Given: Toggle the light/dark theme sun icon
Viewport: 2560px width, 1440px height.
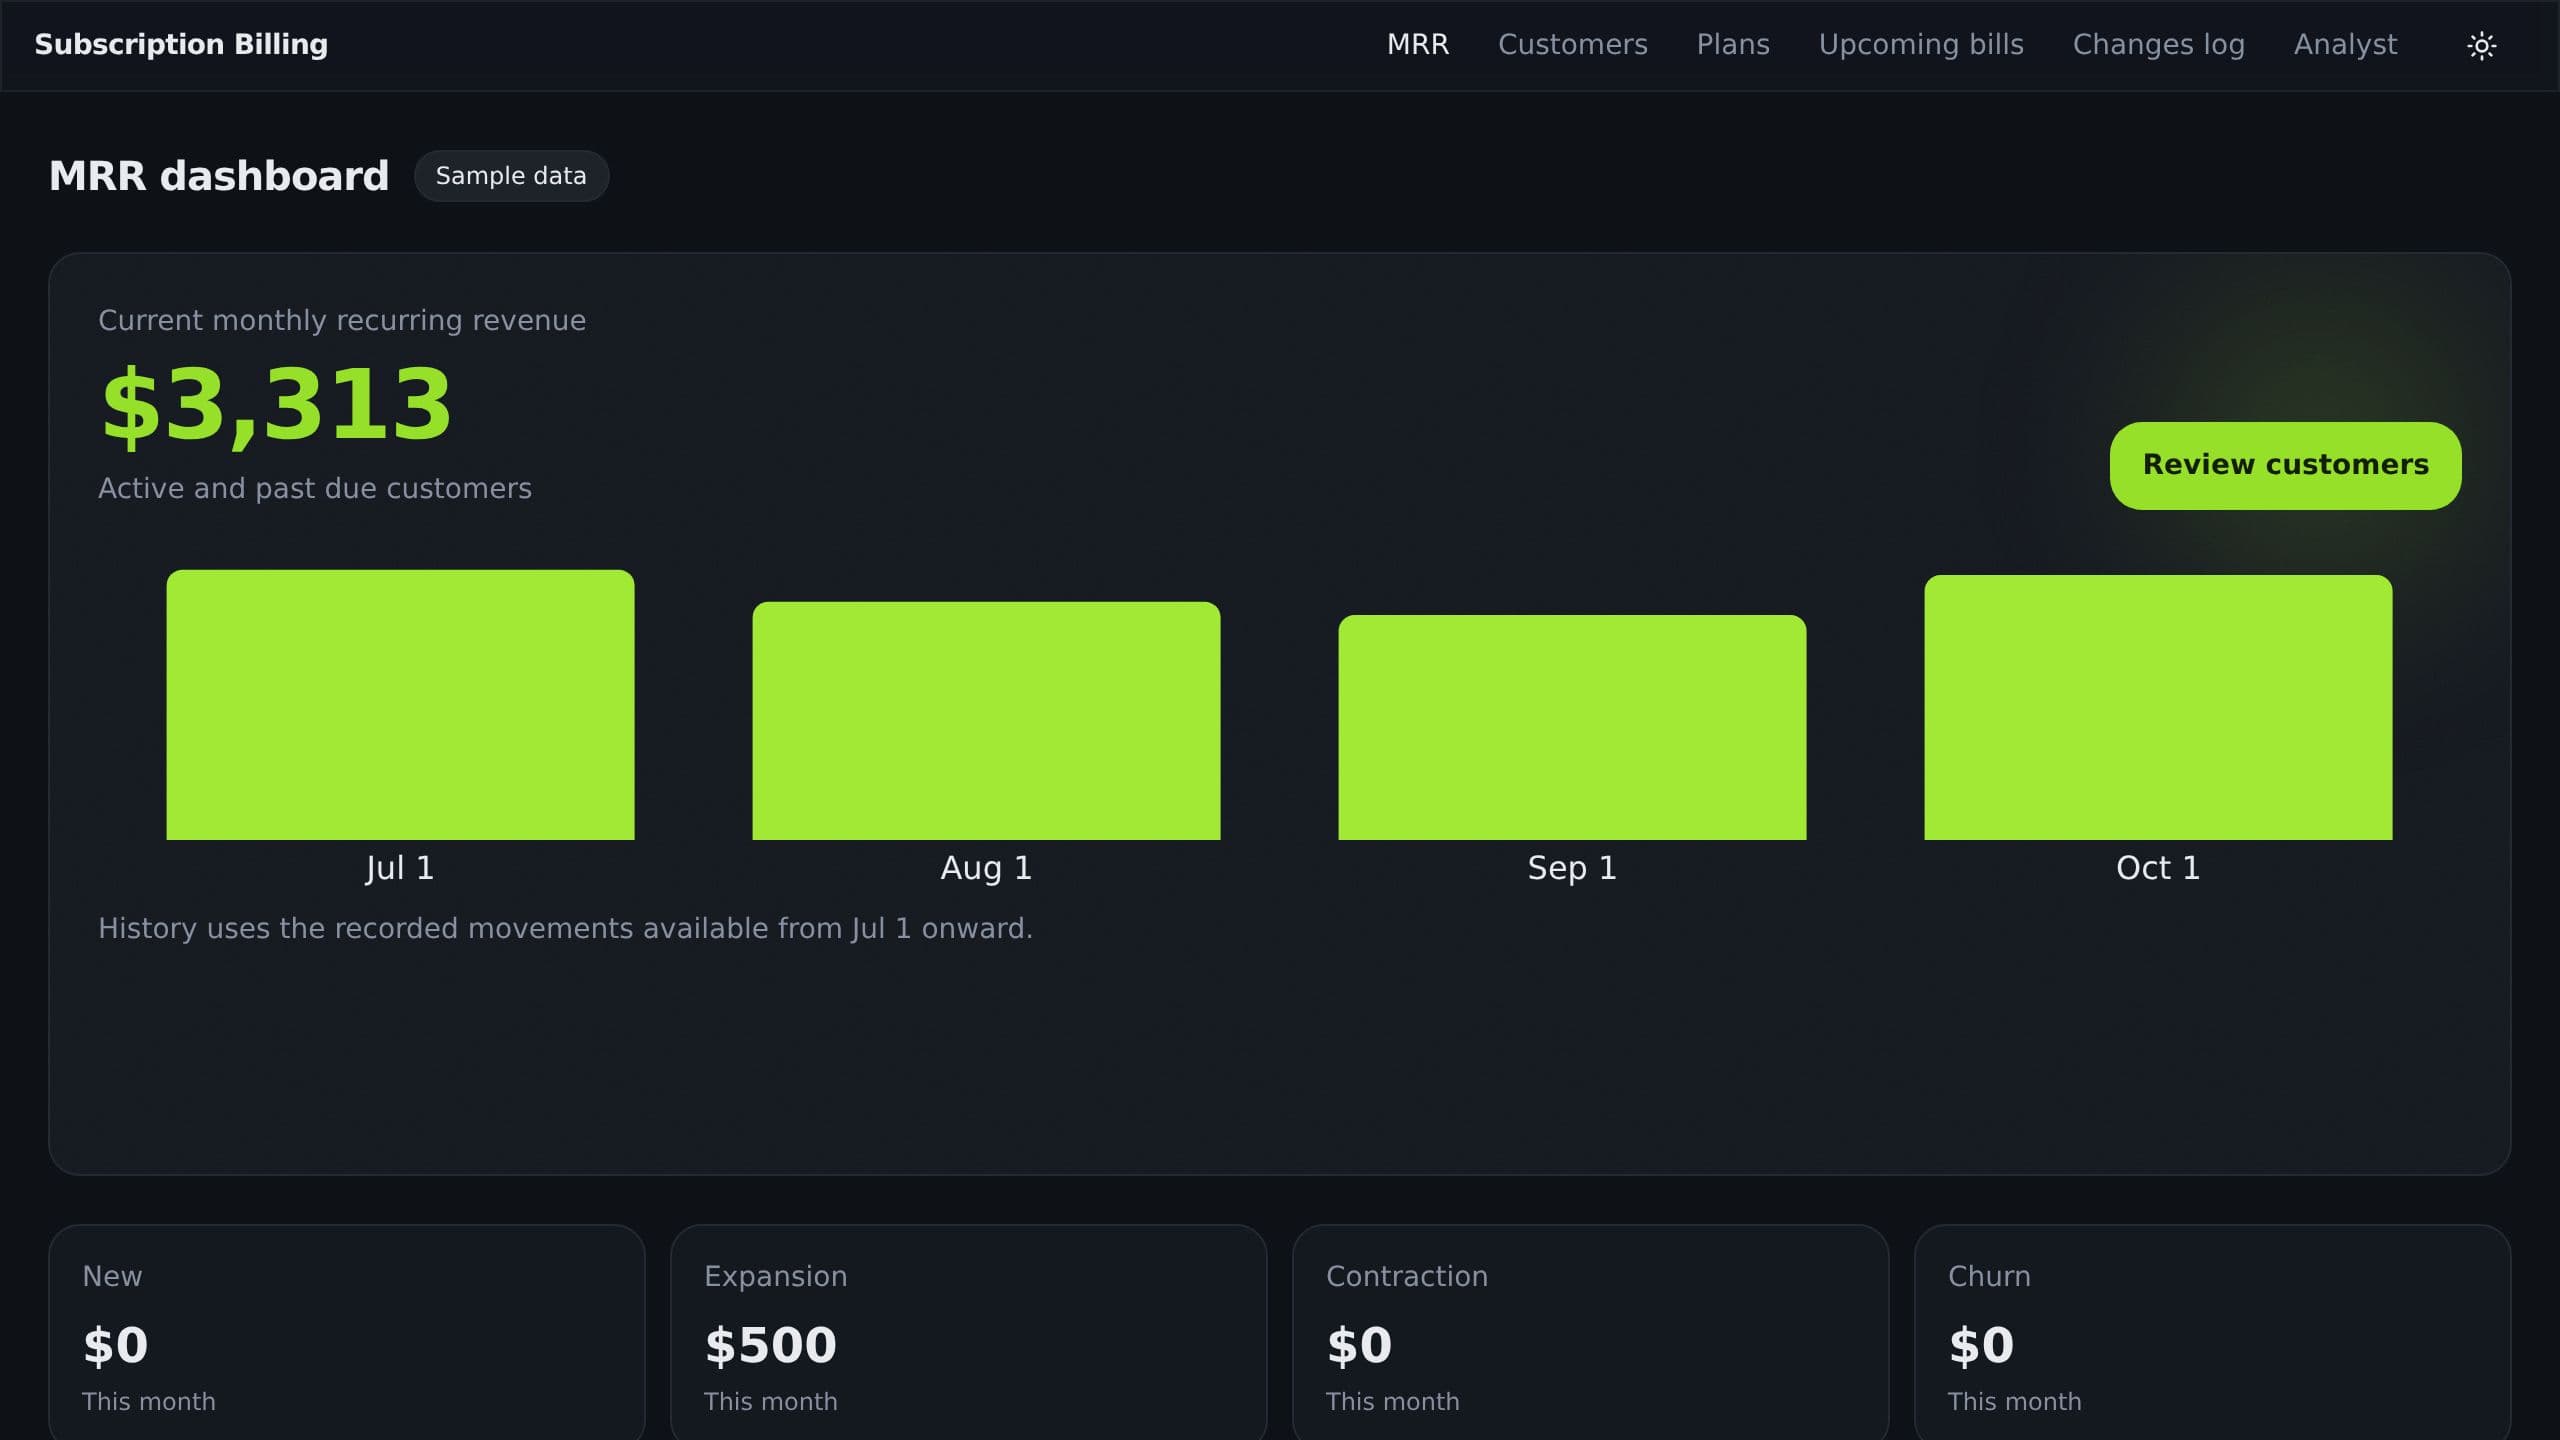Looking at the screenshot, I should pyautogui.click(x=2481, y=45).
